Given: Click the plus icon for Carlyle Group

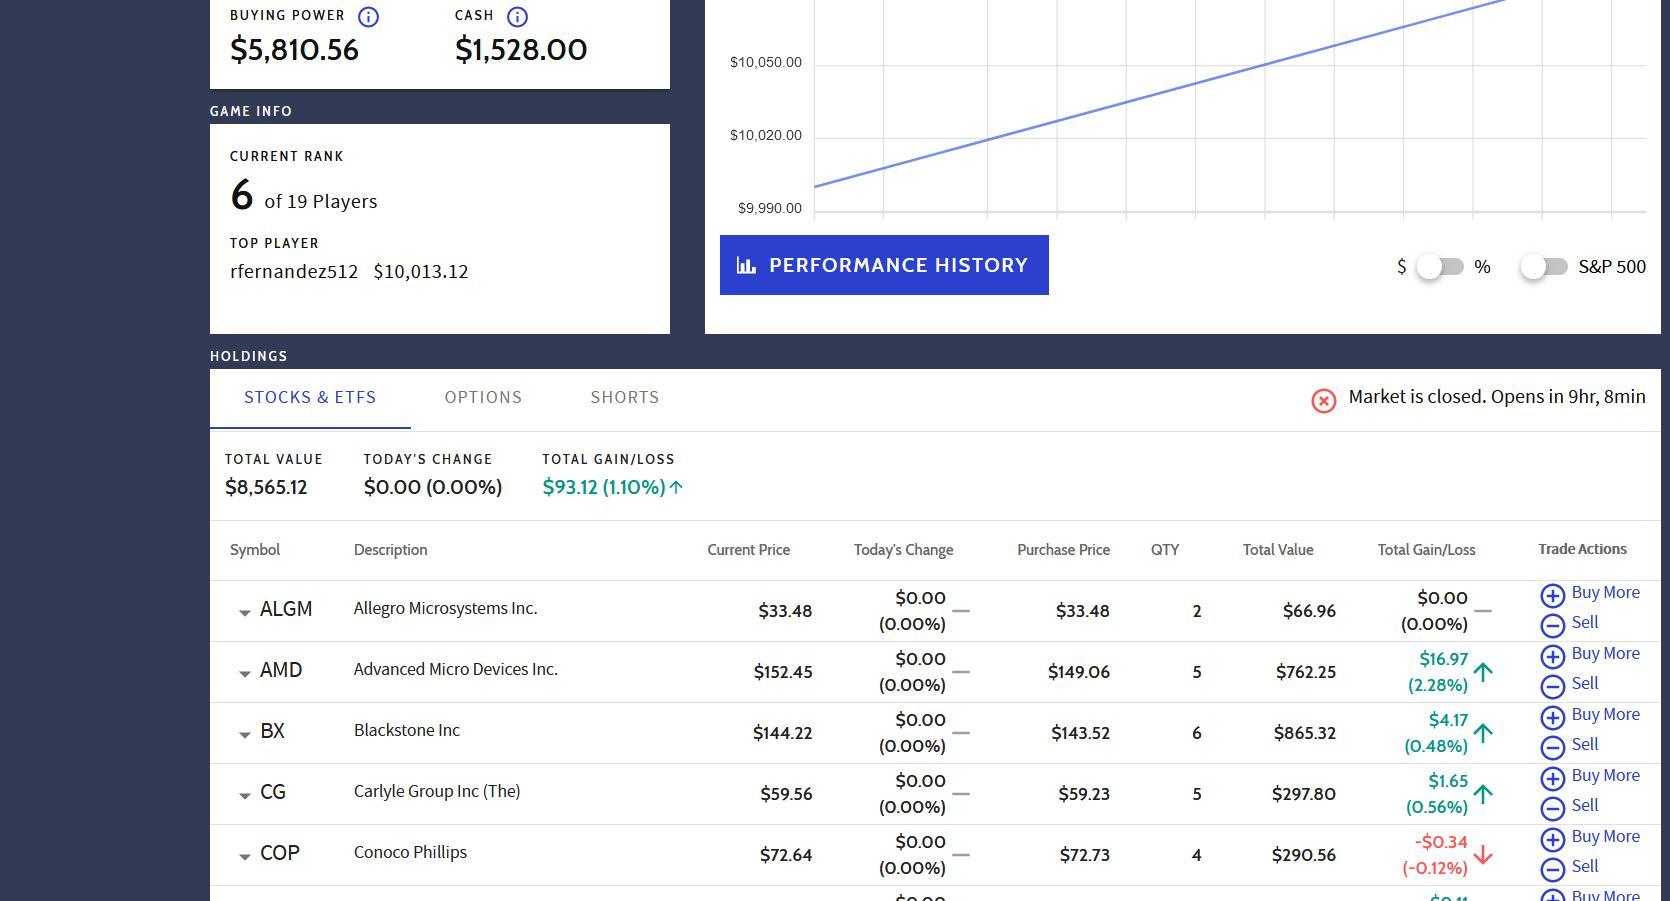Looking at the screenshot, I should [x=1552, y=779].
